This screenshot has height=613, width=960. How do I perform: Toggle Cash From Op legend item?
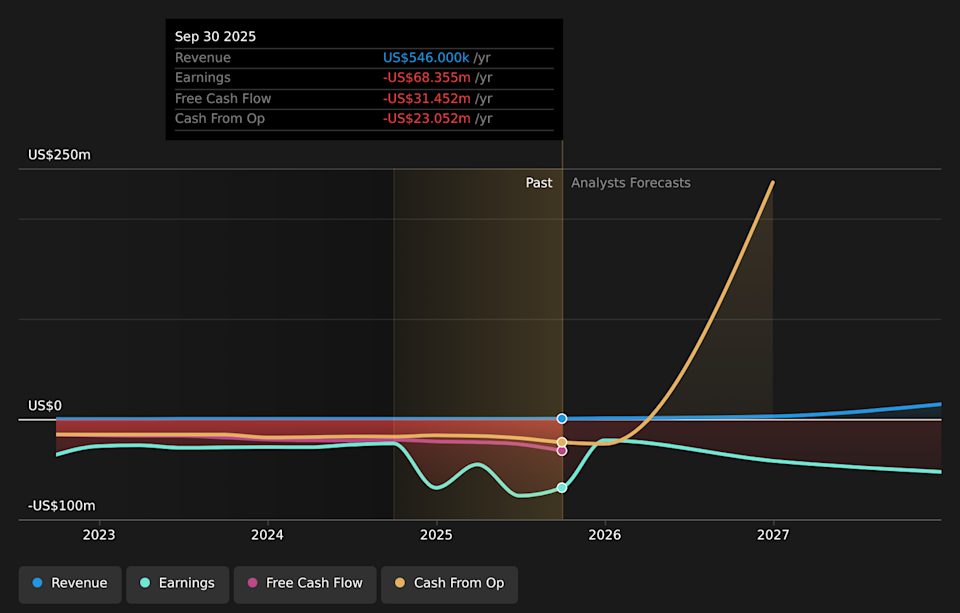coord(449,583)
